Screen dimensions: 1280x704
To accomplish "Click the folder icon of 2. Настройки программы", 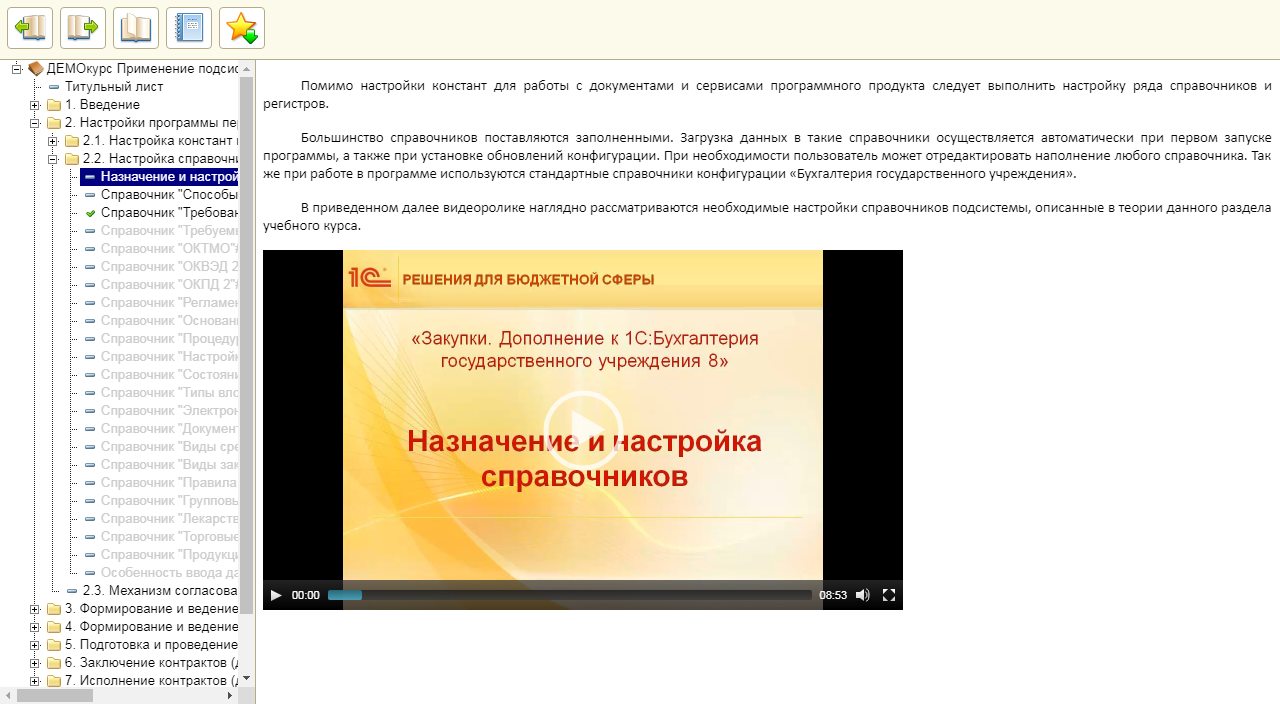I will point(54,123).
